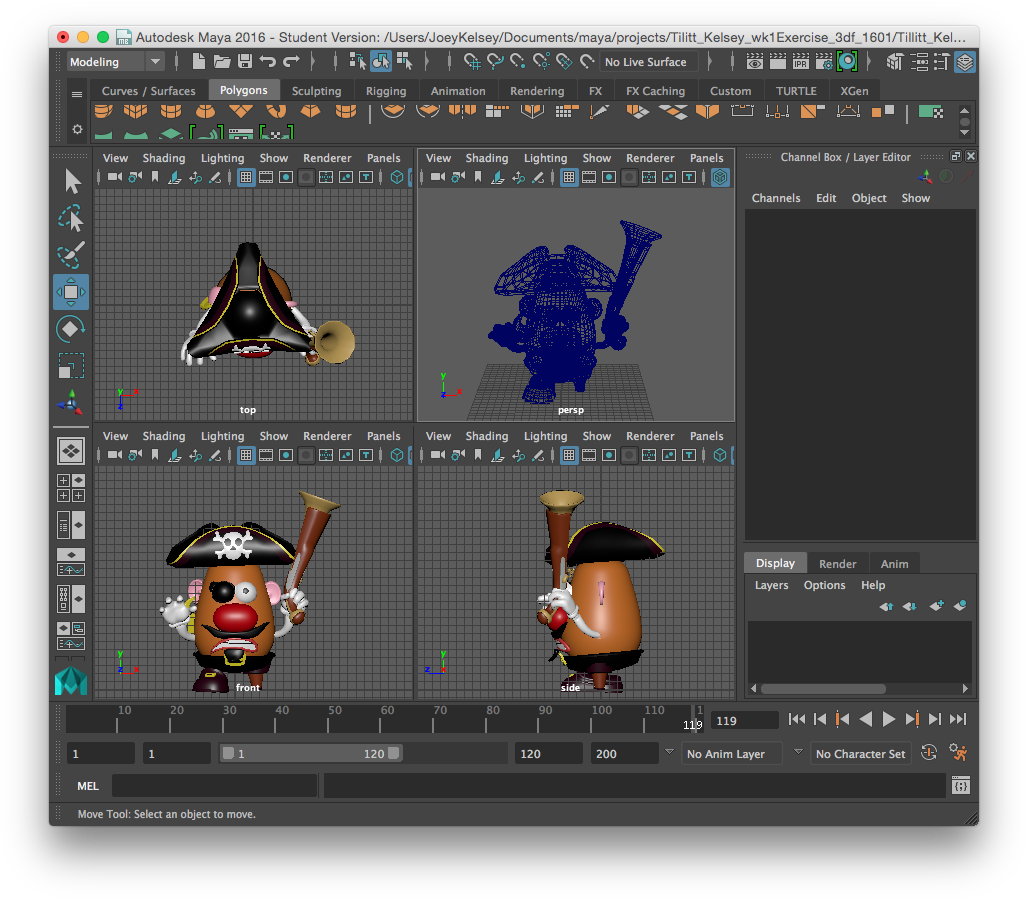Open the Shading menu in the top panel

pyautogui.click(x=164, y=158)
